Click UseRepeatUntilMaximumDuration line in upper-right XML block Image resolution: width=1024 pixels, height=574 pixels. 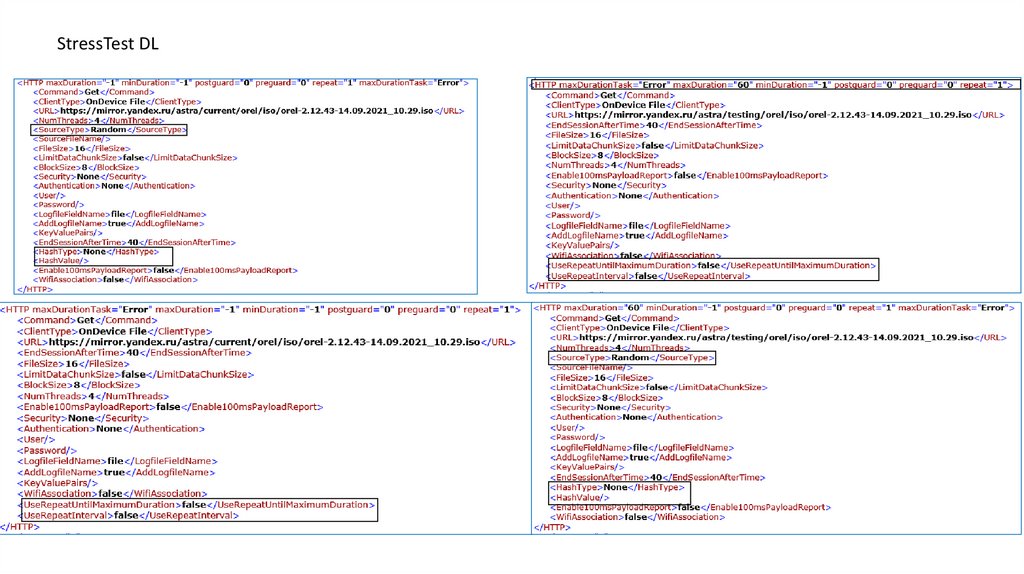pyautogui.click(x=713, y=266)
